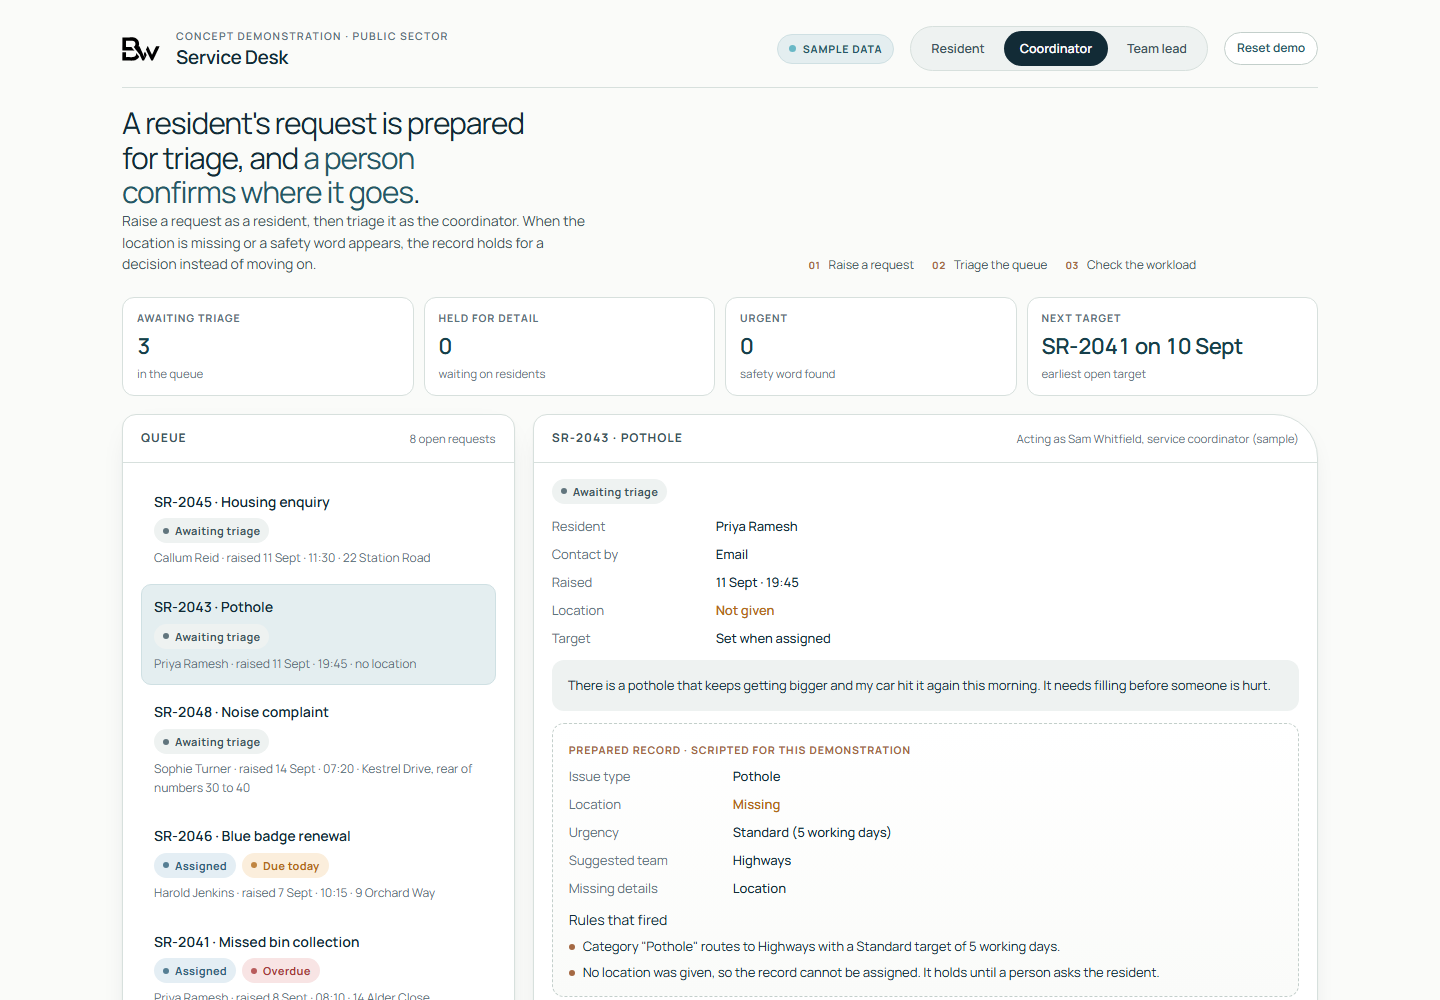Viewport: 1440px width, 1000px height.
Task: Click the Awaiting Triage summary card
Action: tap(268, 346)
